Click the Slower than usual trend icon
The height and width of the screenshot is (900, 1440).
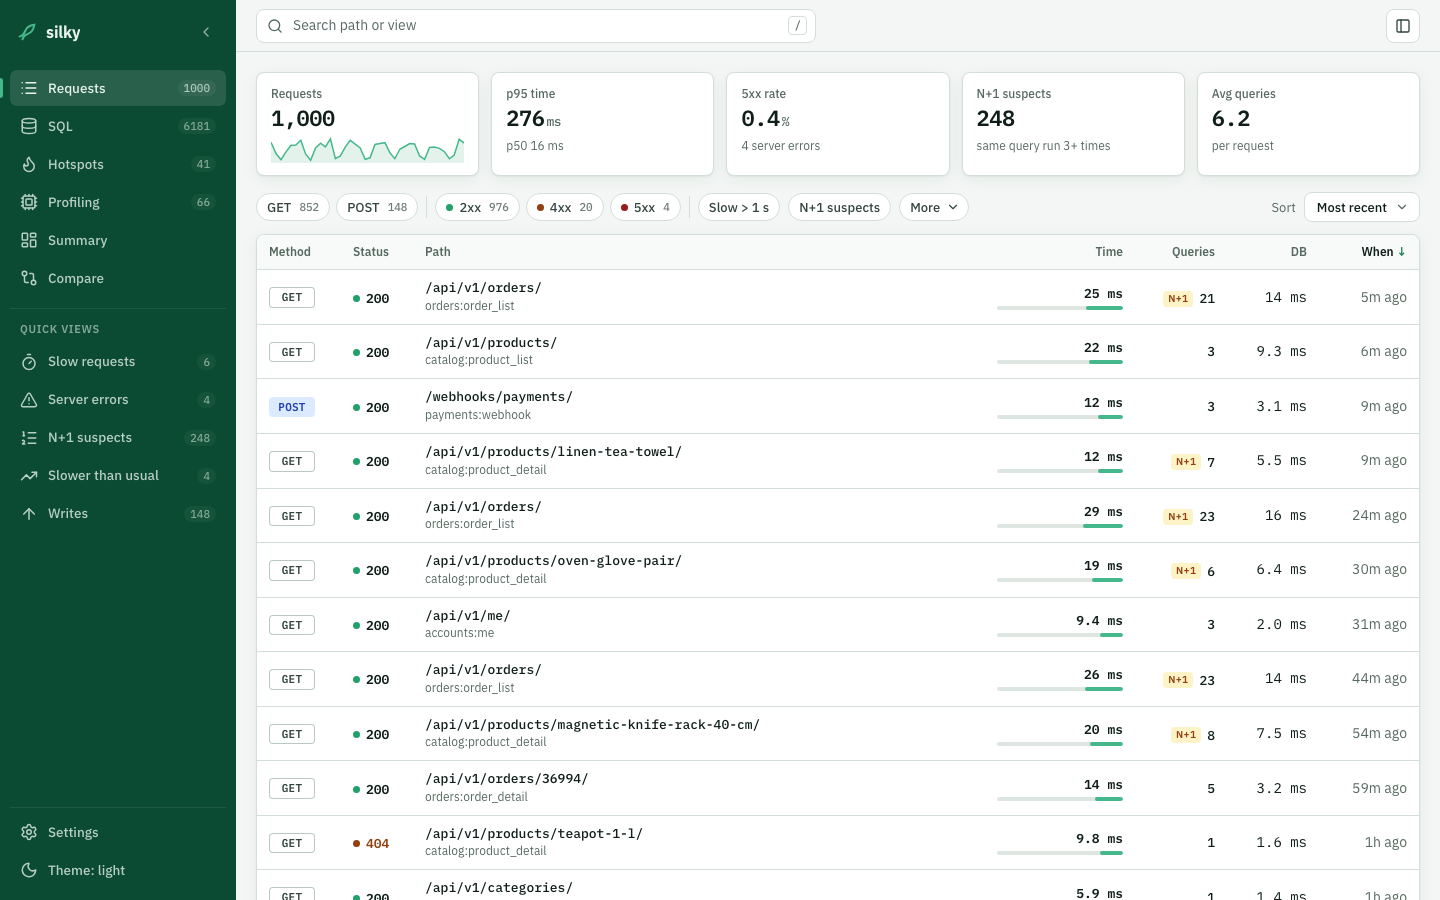point(29,476)
